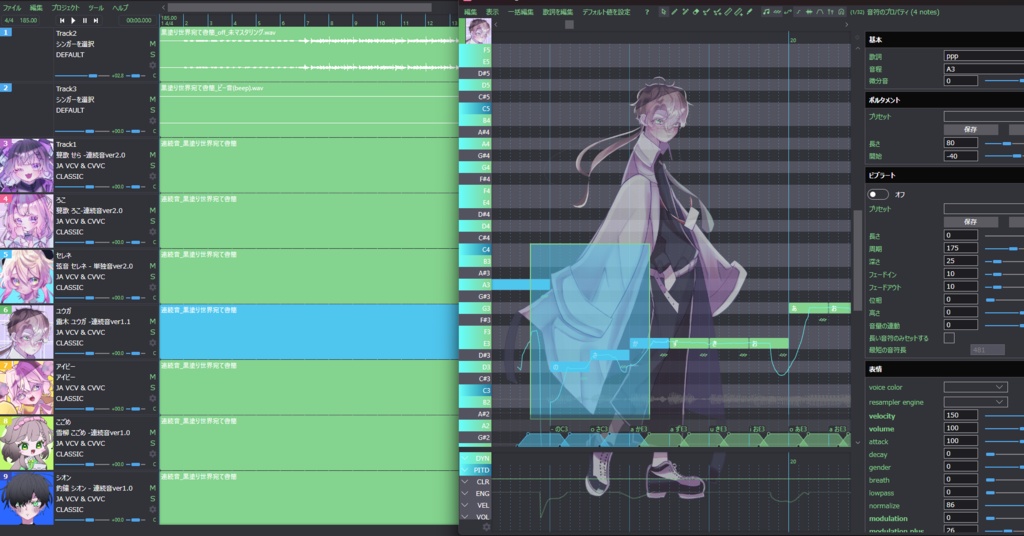1024x536 pixels.
Task: Expand the PITD expression chevron
Action: [x=465, y=470]
